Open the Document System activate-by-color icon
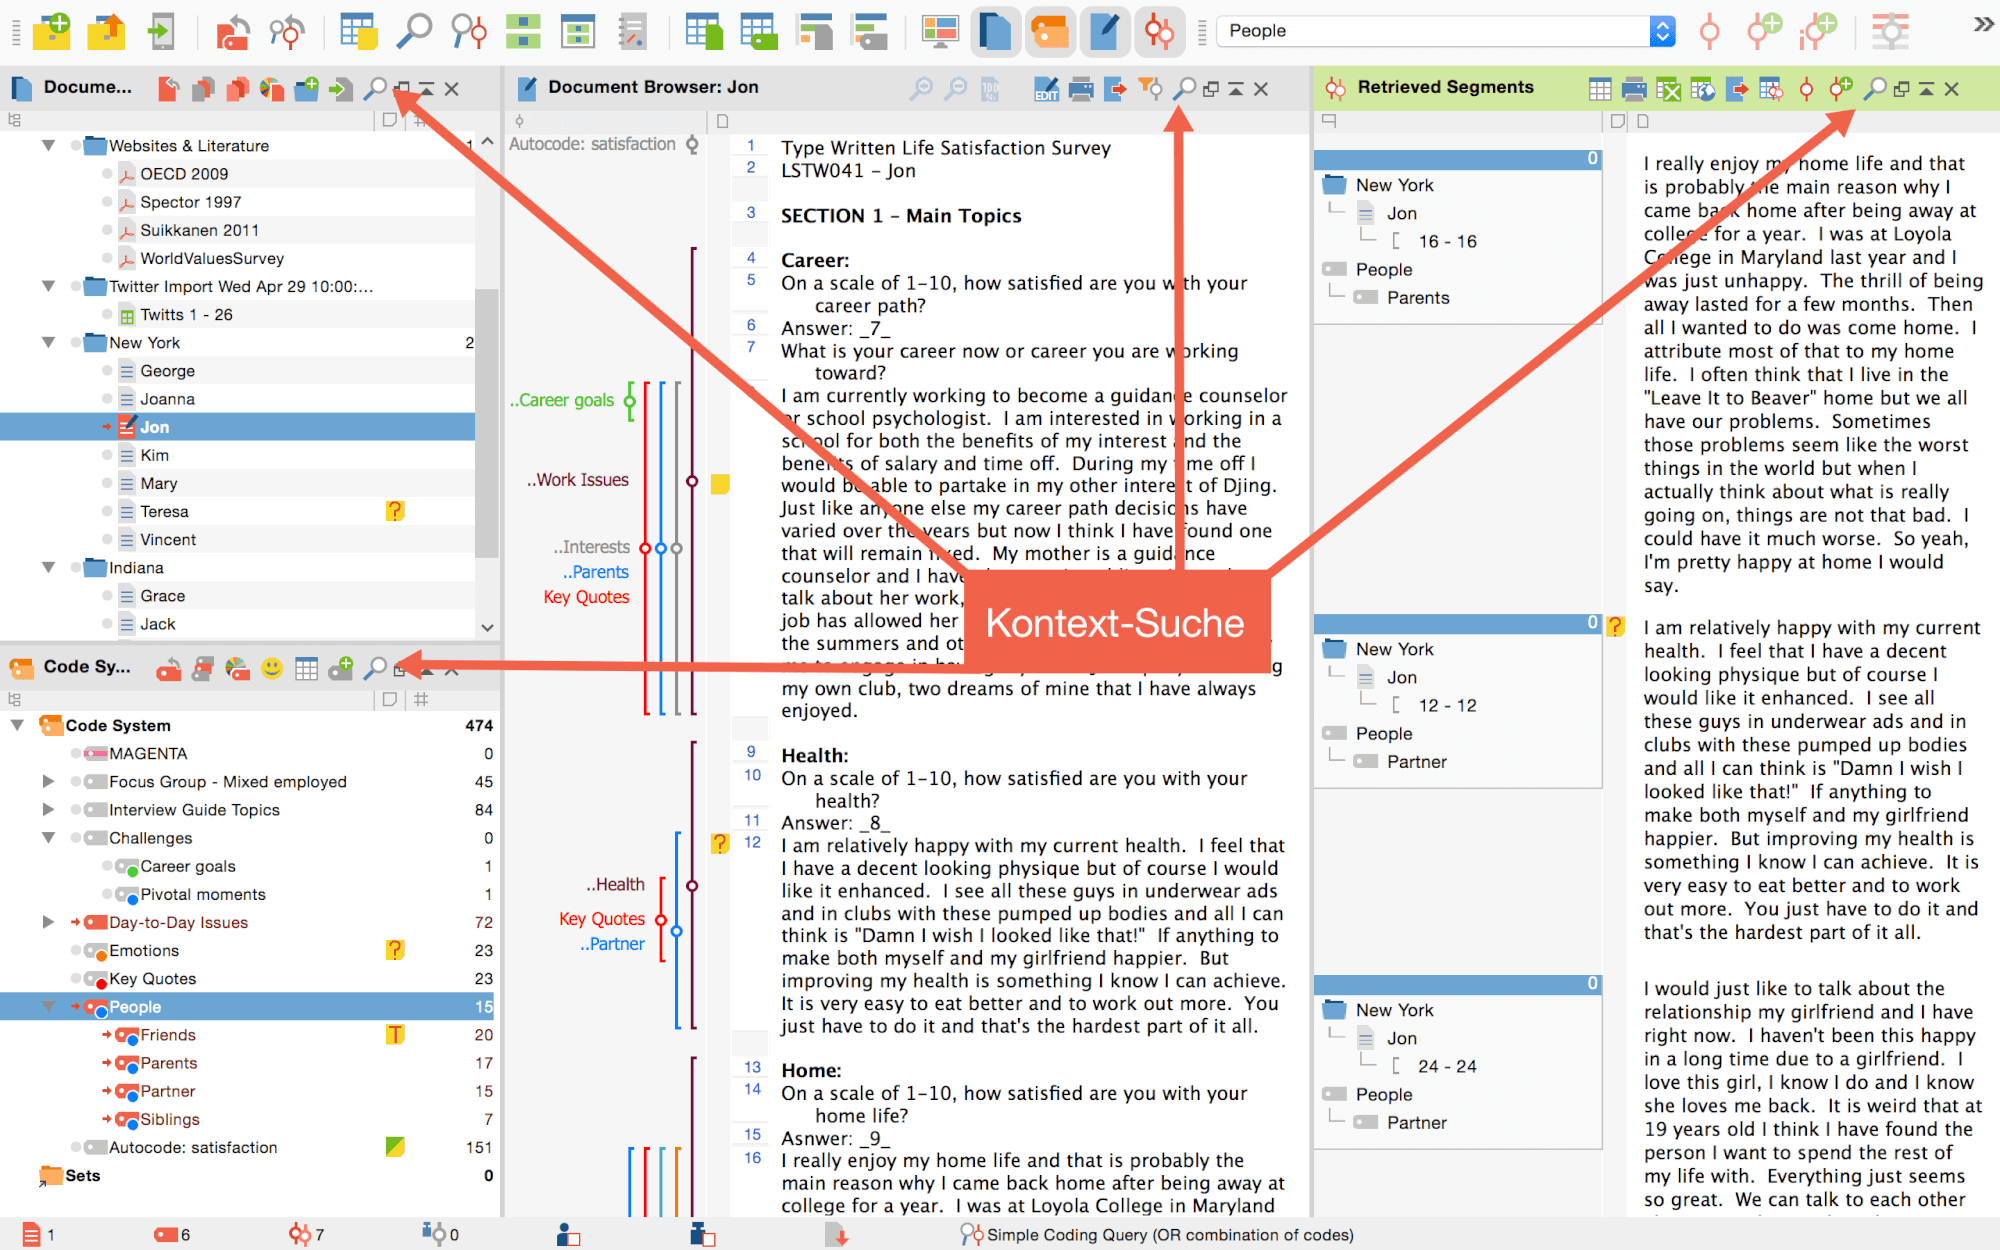The width and height of the screenshot is (2000, 1250). 271,89
